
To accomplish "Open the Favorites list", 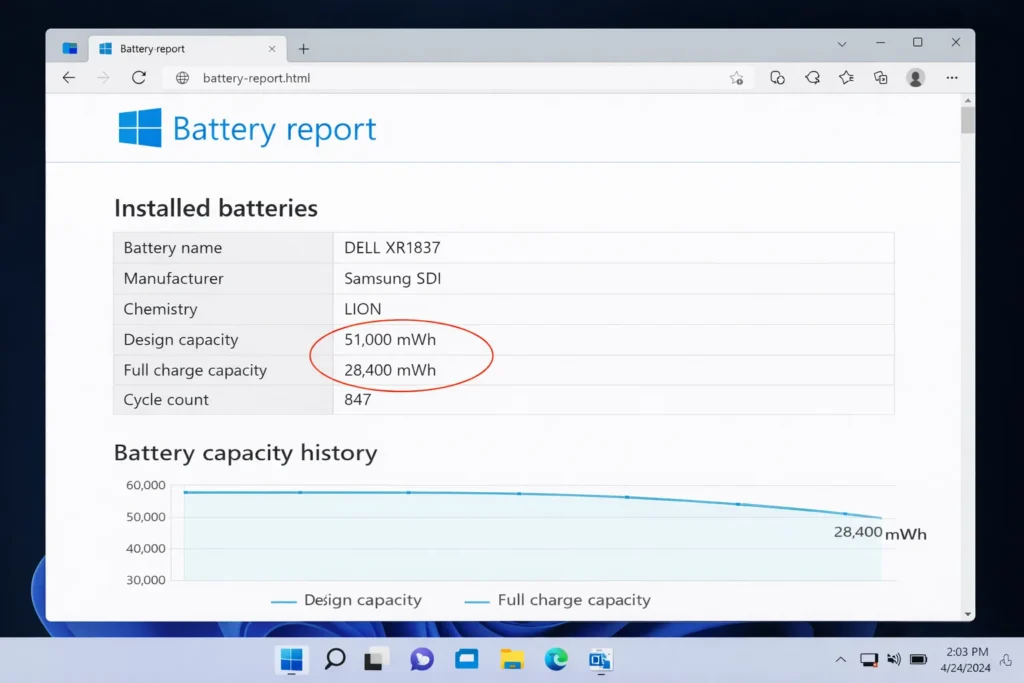I will (847, 78).
